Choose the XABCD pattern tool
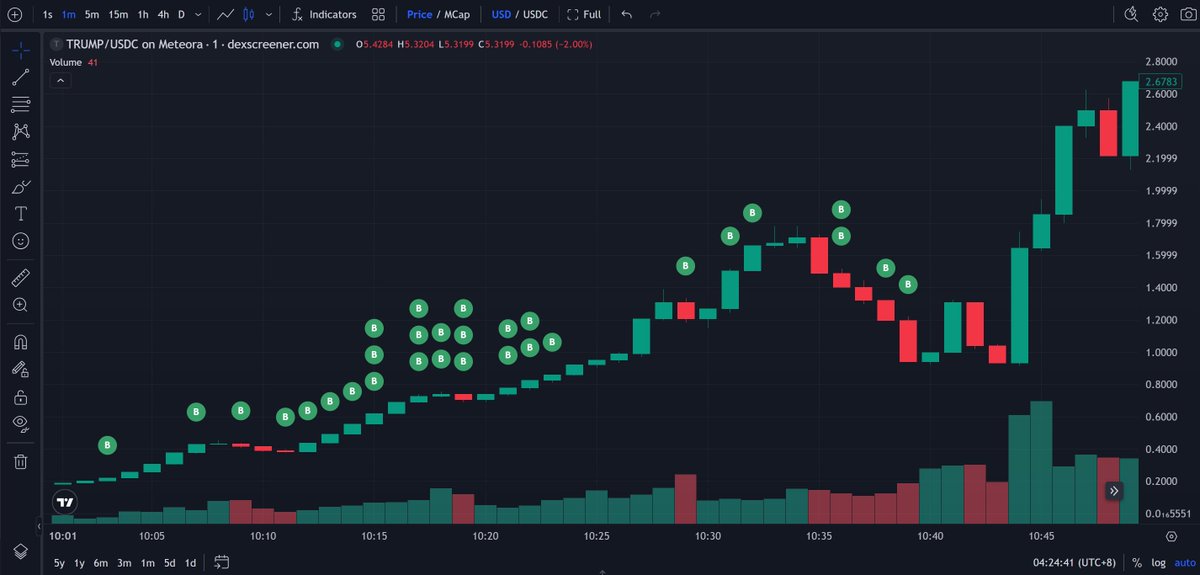 click(x=21, y=132)
